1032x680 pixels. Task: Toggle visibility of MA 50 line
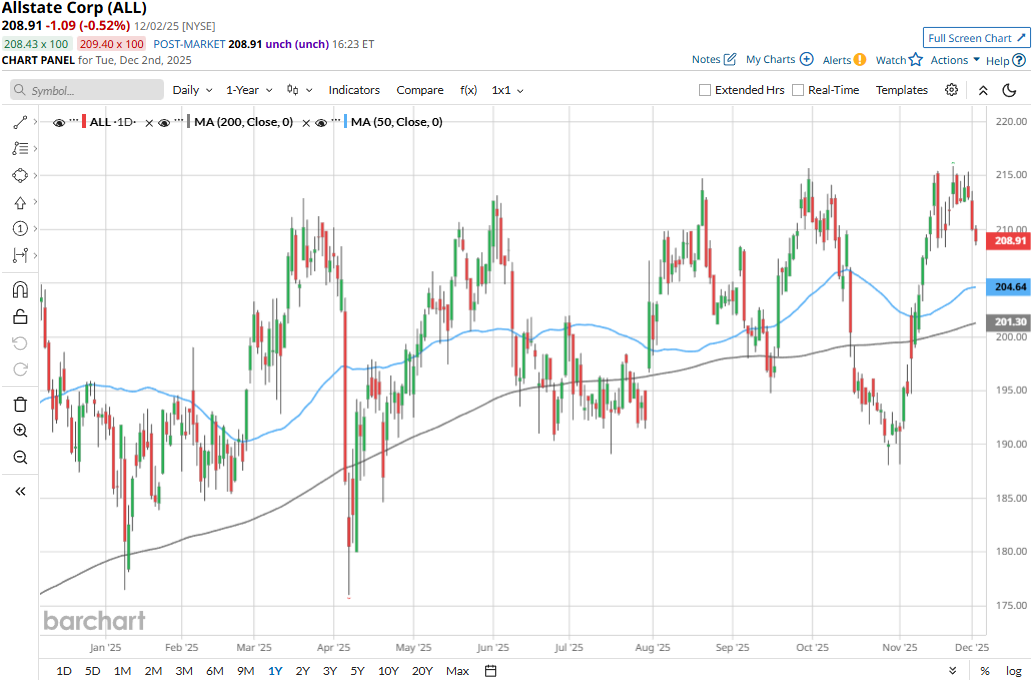coord(321,122)
